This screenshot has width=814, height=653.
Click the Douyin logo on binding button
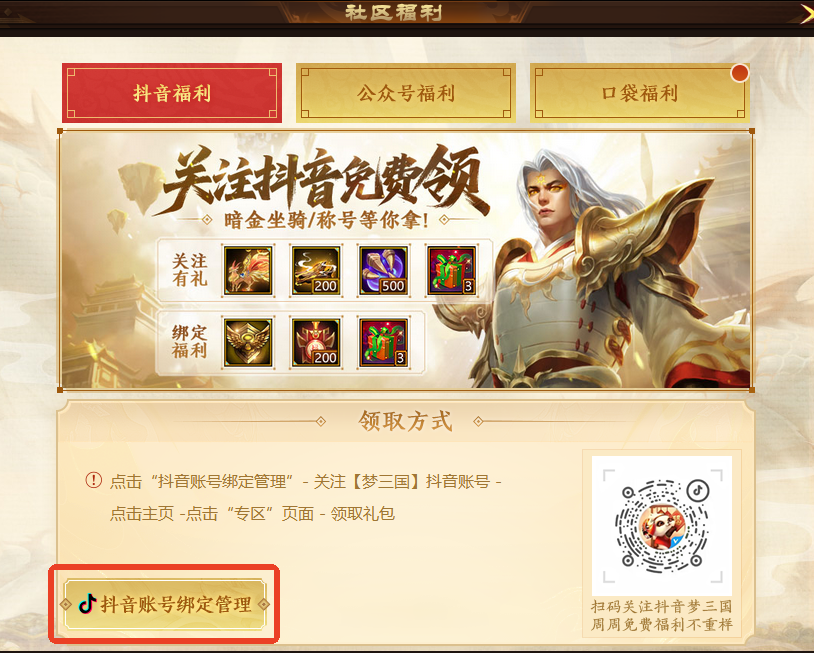coord(87,604)
